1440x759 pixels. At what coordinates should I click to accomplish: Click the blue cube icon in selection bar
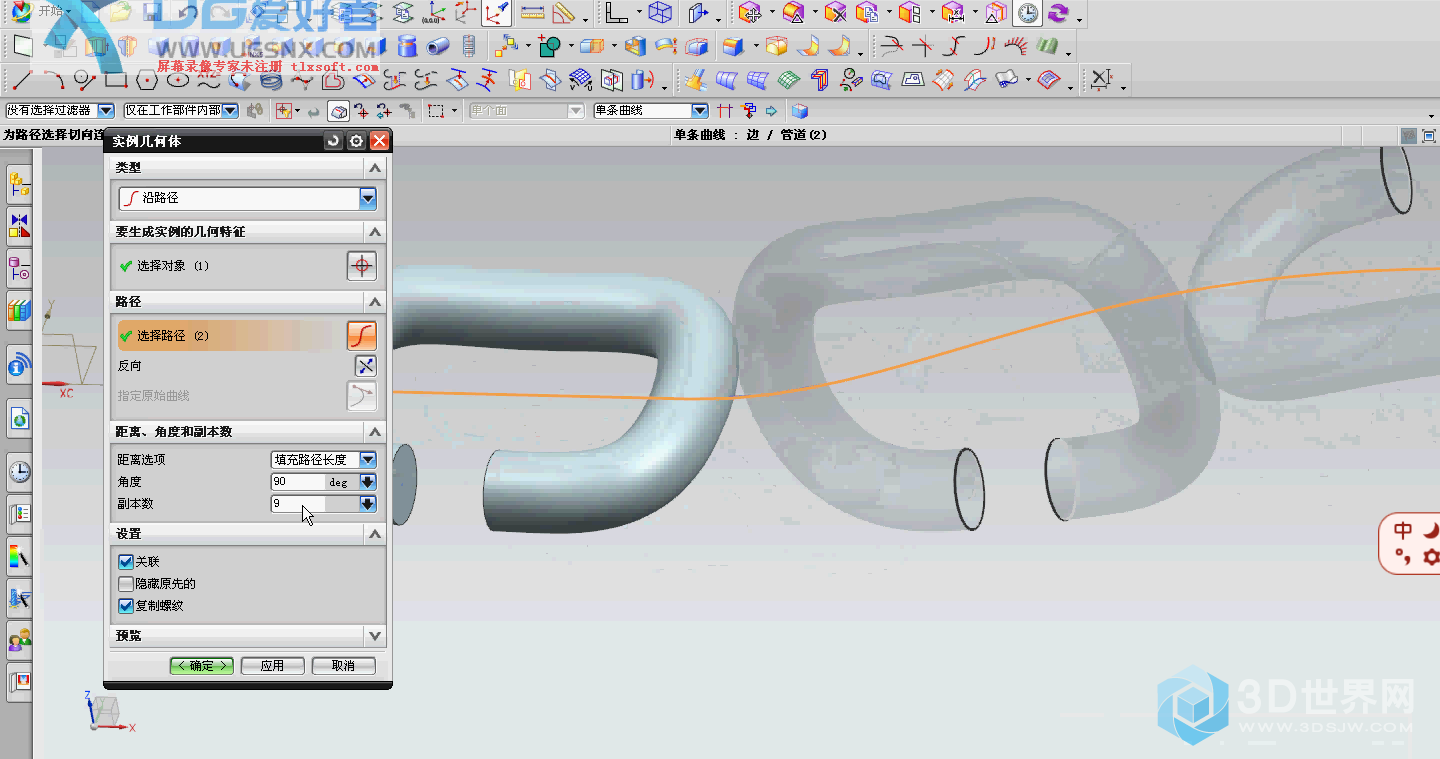(x=799, y=111)
